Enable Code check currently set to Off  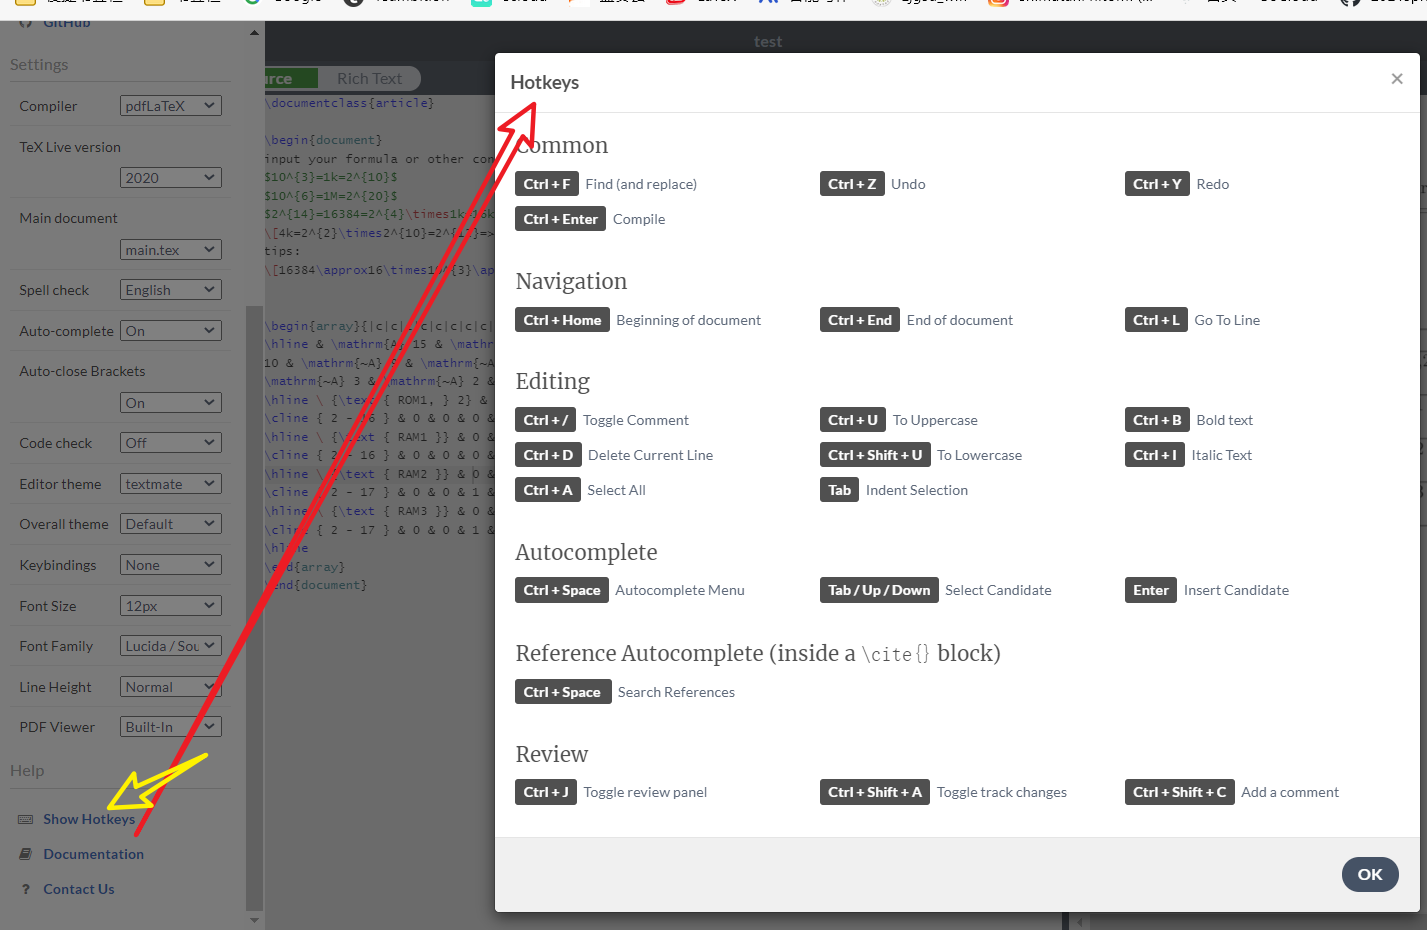point(170,442)
